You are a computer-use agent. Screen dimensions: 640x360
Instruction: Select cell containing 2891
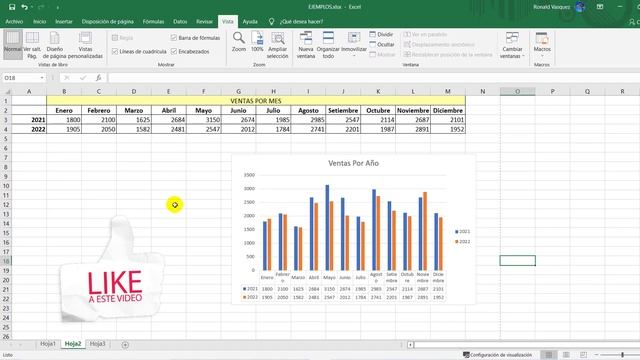(413, 129)
